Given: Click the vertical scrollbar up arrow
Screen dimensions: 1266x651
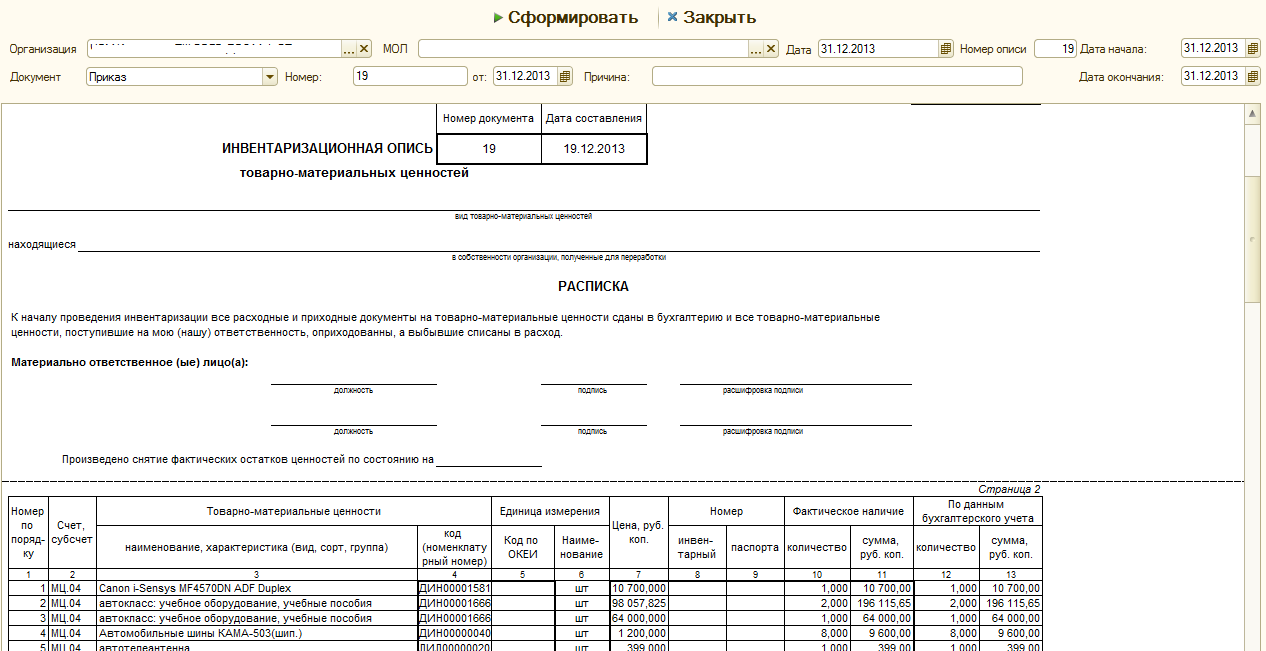Looking at the screenshot, I should point(1253,115).
